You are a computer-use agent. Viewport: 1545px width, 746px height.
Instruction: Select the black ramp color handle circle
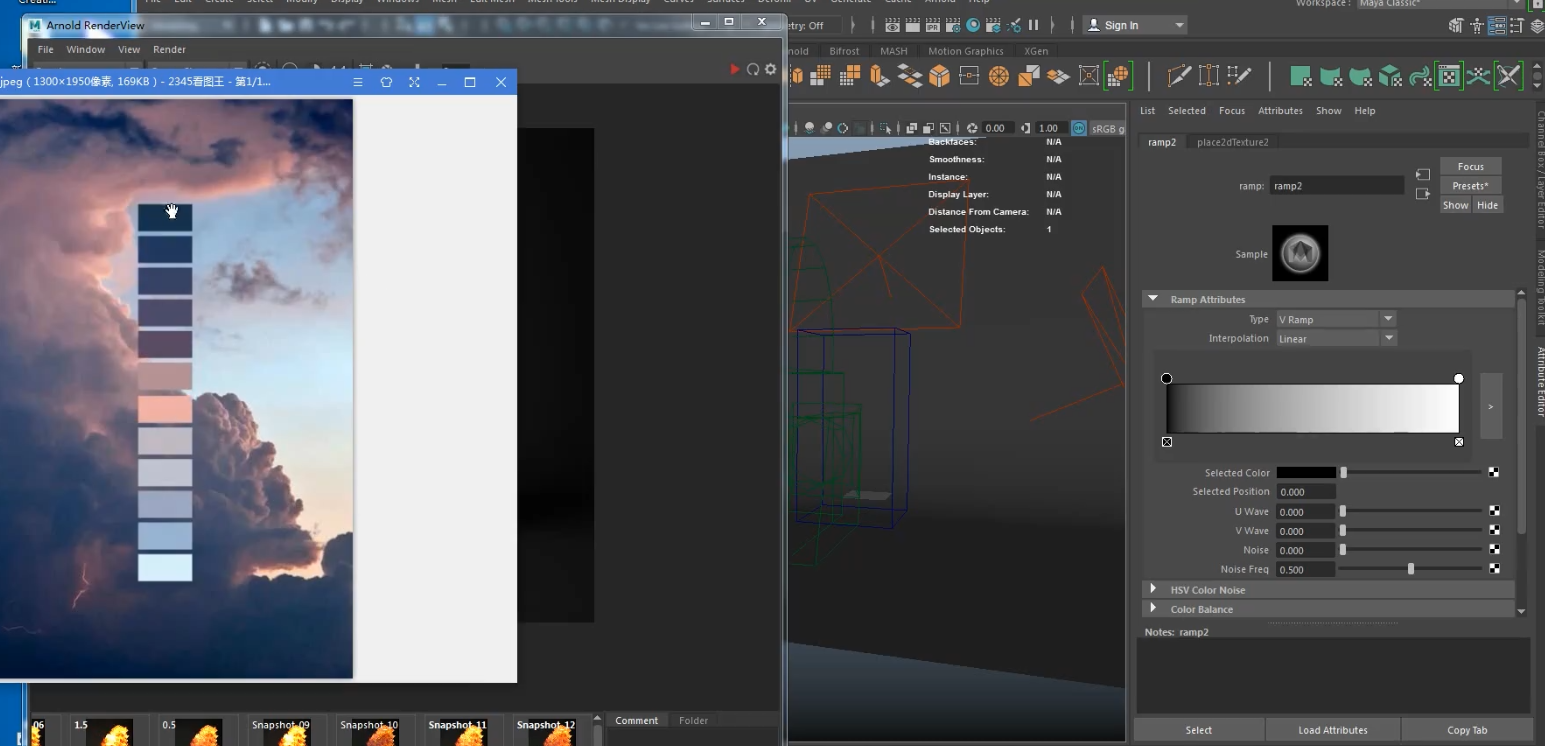[x=1167, y=379]
